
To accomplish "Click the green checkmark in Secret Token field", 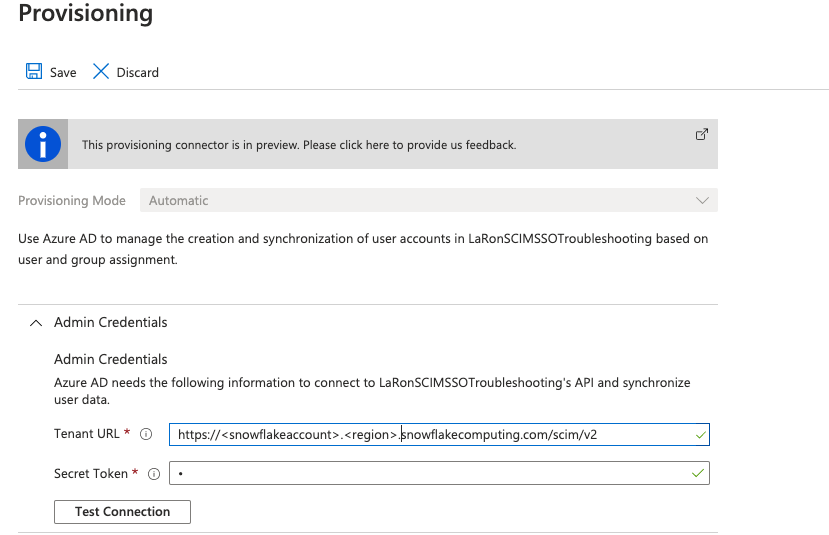I will (697, 473).
